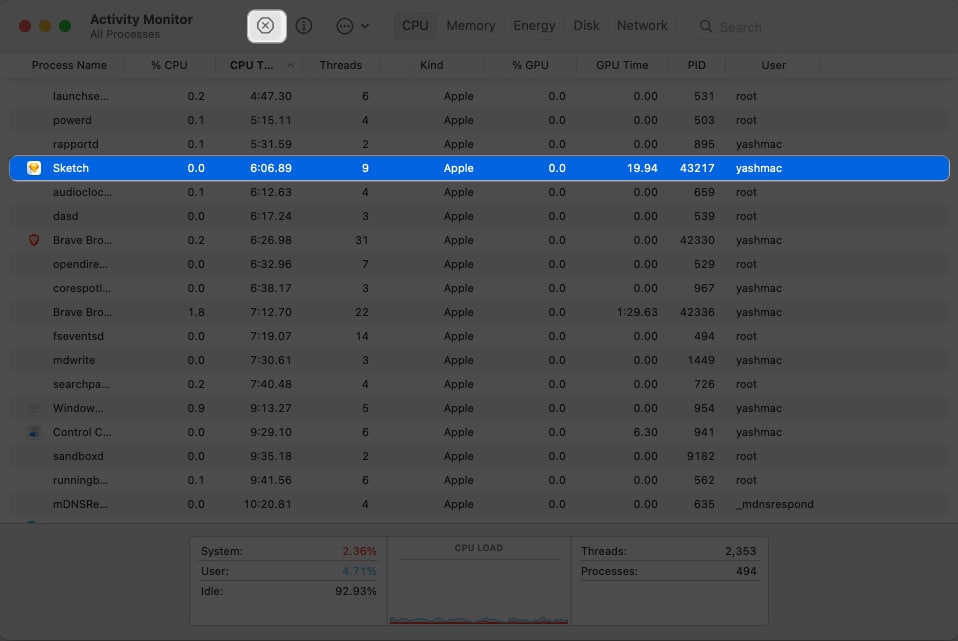Select the opendire... process row
This screenshot has height=641, width=958.
tap(479, 265)
